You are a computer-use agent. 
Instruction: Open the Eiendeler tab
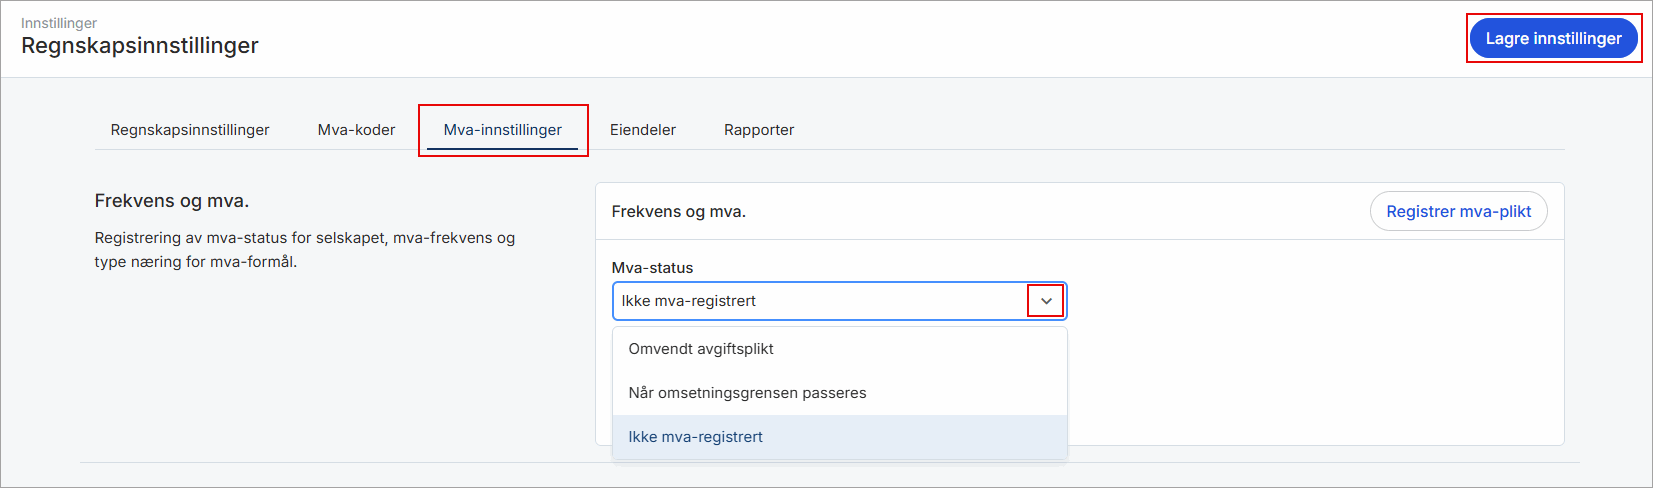643,130
